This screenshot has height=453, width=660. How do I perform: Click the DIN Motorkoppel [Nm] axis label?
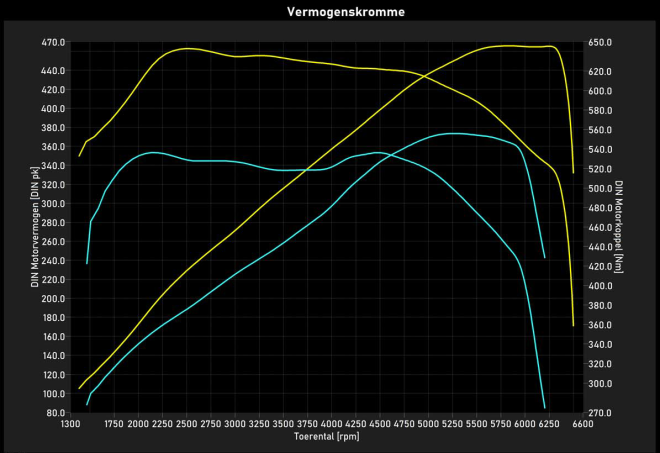(x=621, y=228)
